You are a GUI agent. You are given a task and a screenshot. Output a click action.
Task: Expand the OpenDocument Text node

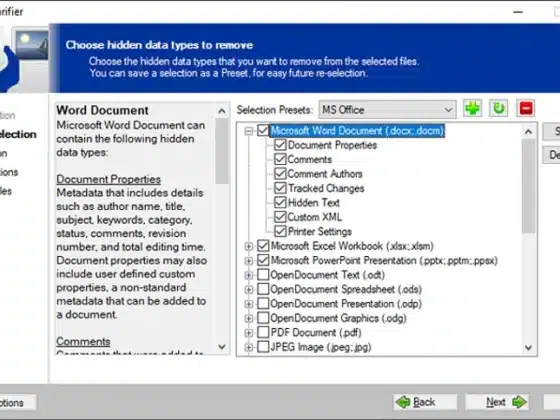(x=249, y=275)
